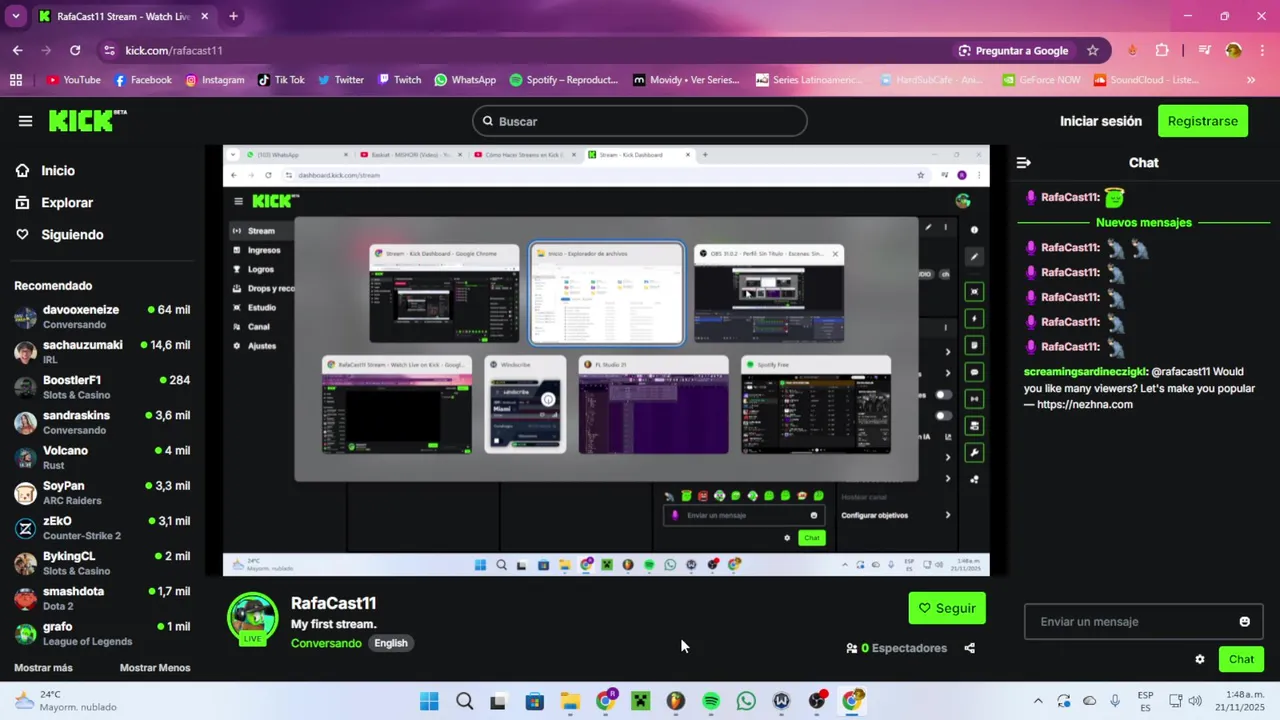
Task: Follow RafaCast11 with Seguir button
Action: tap(947, 608)
